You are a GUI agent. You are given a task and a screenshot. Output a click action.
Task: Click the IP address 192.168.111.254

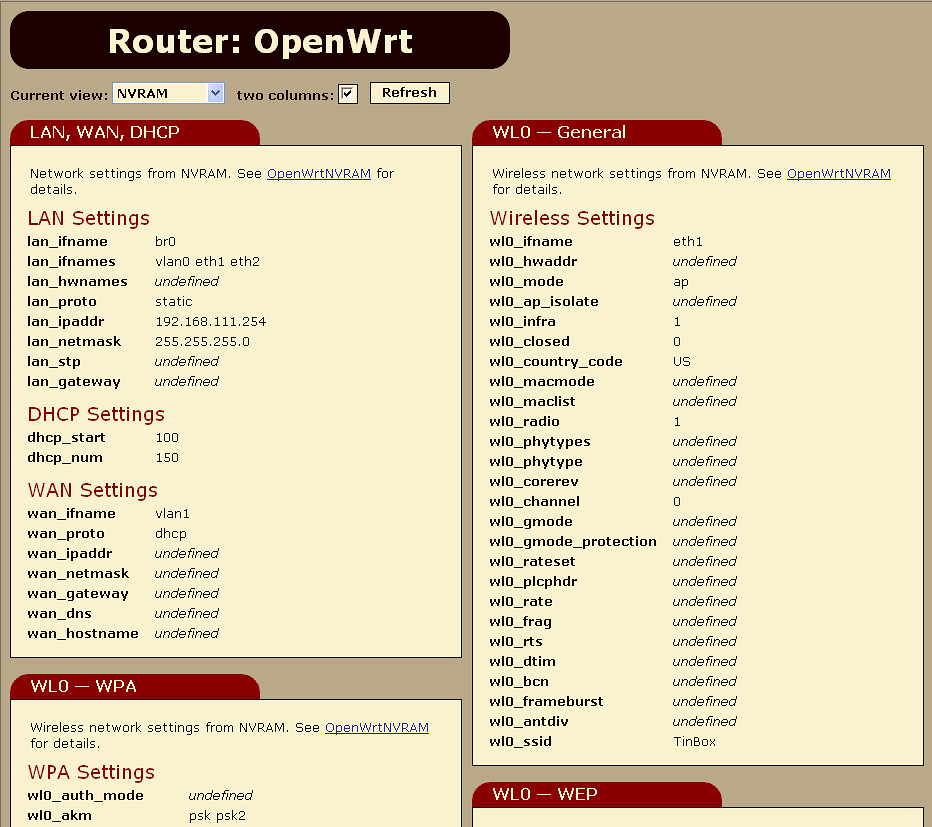tap(210, 322)
